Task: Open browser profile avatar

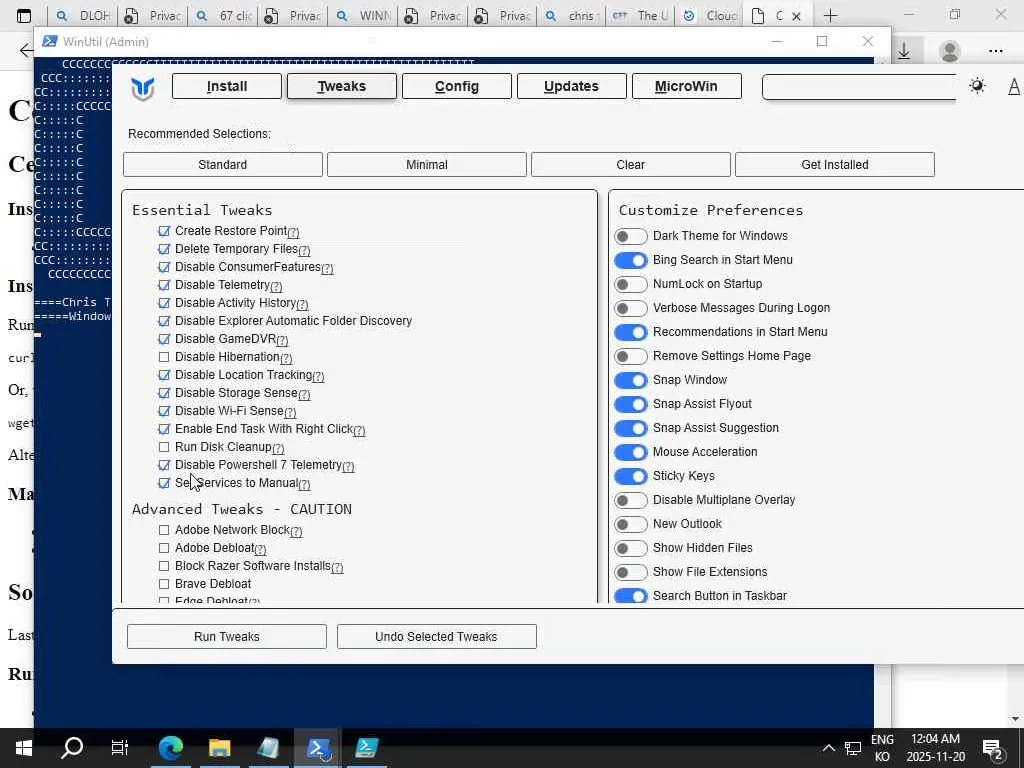Action: coord(950,51)
